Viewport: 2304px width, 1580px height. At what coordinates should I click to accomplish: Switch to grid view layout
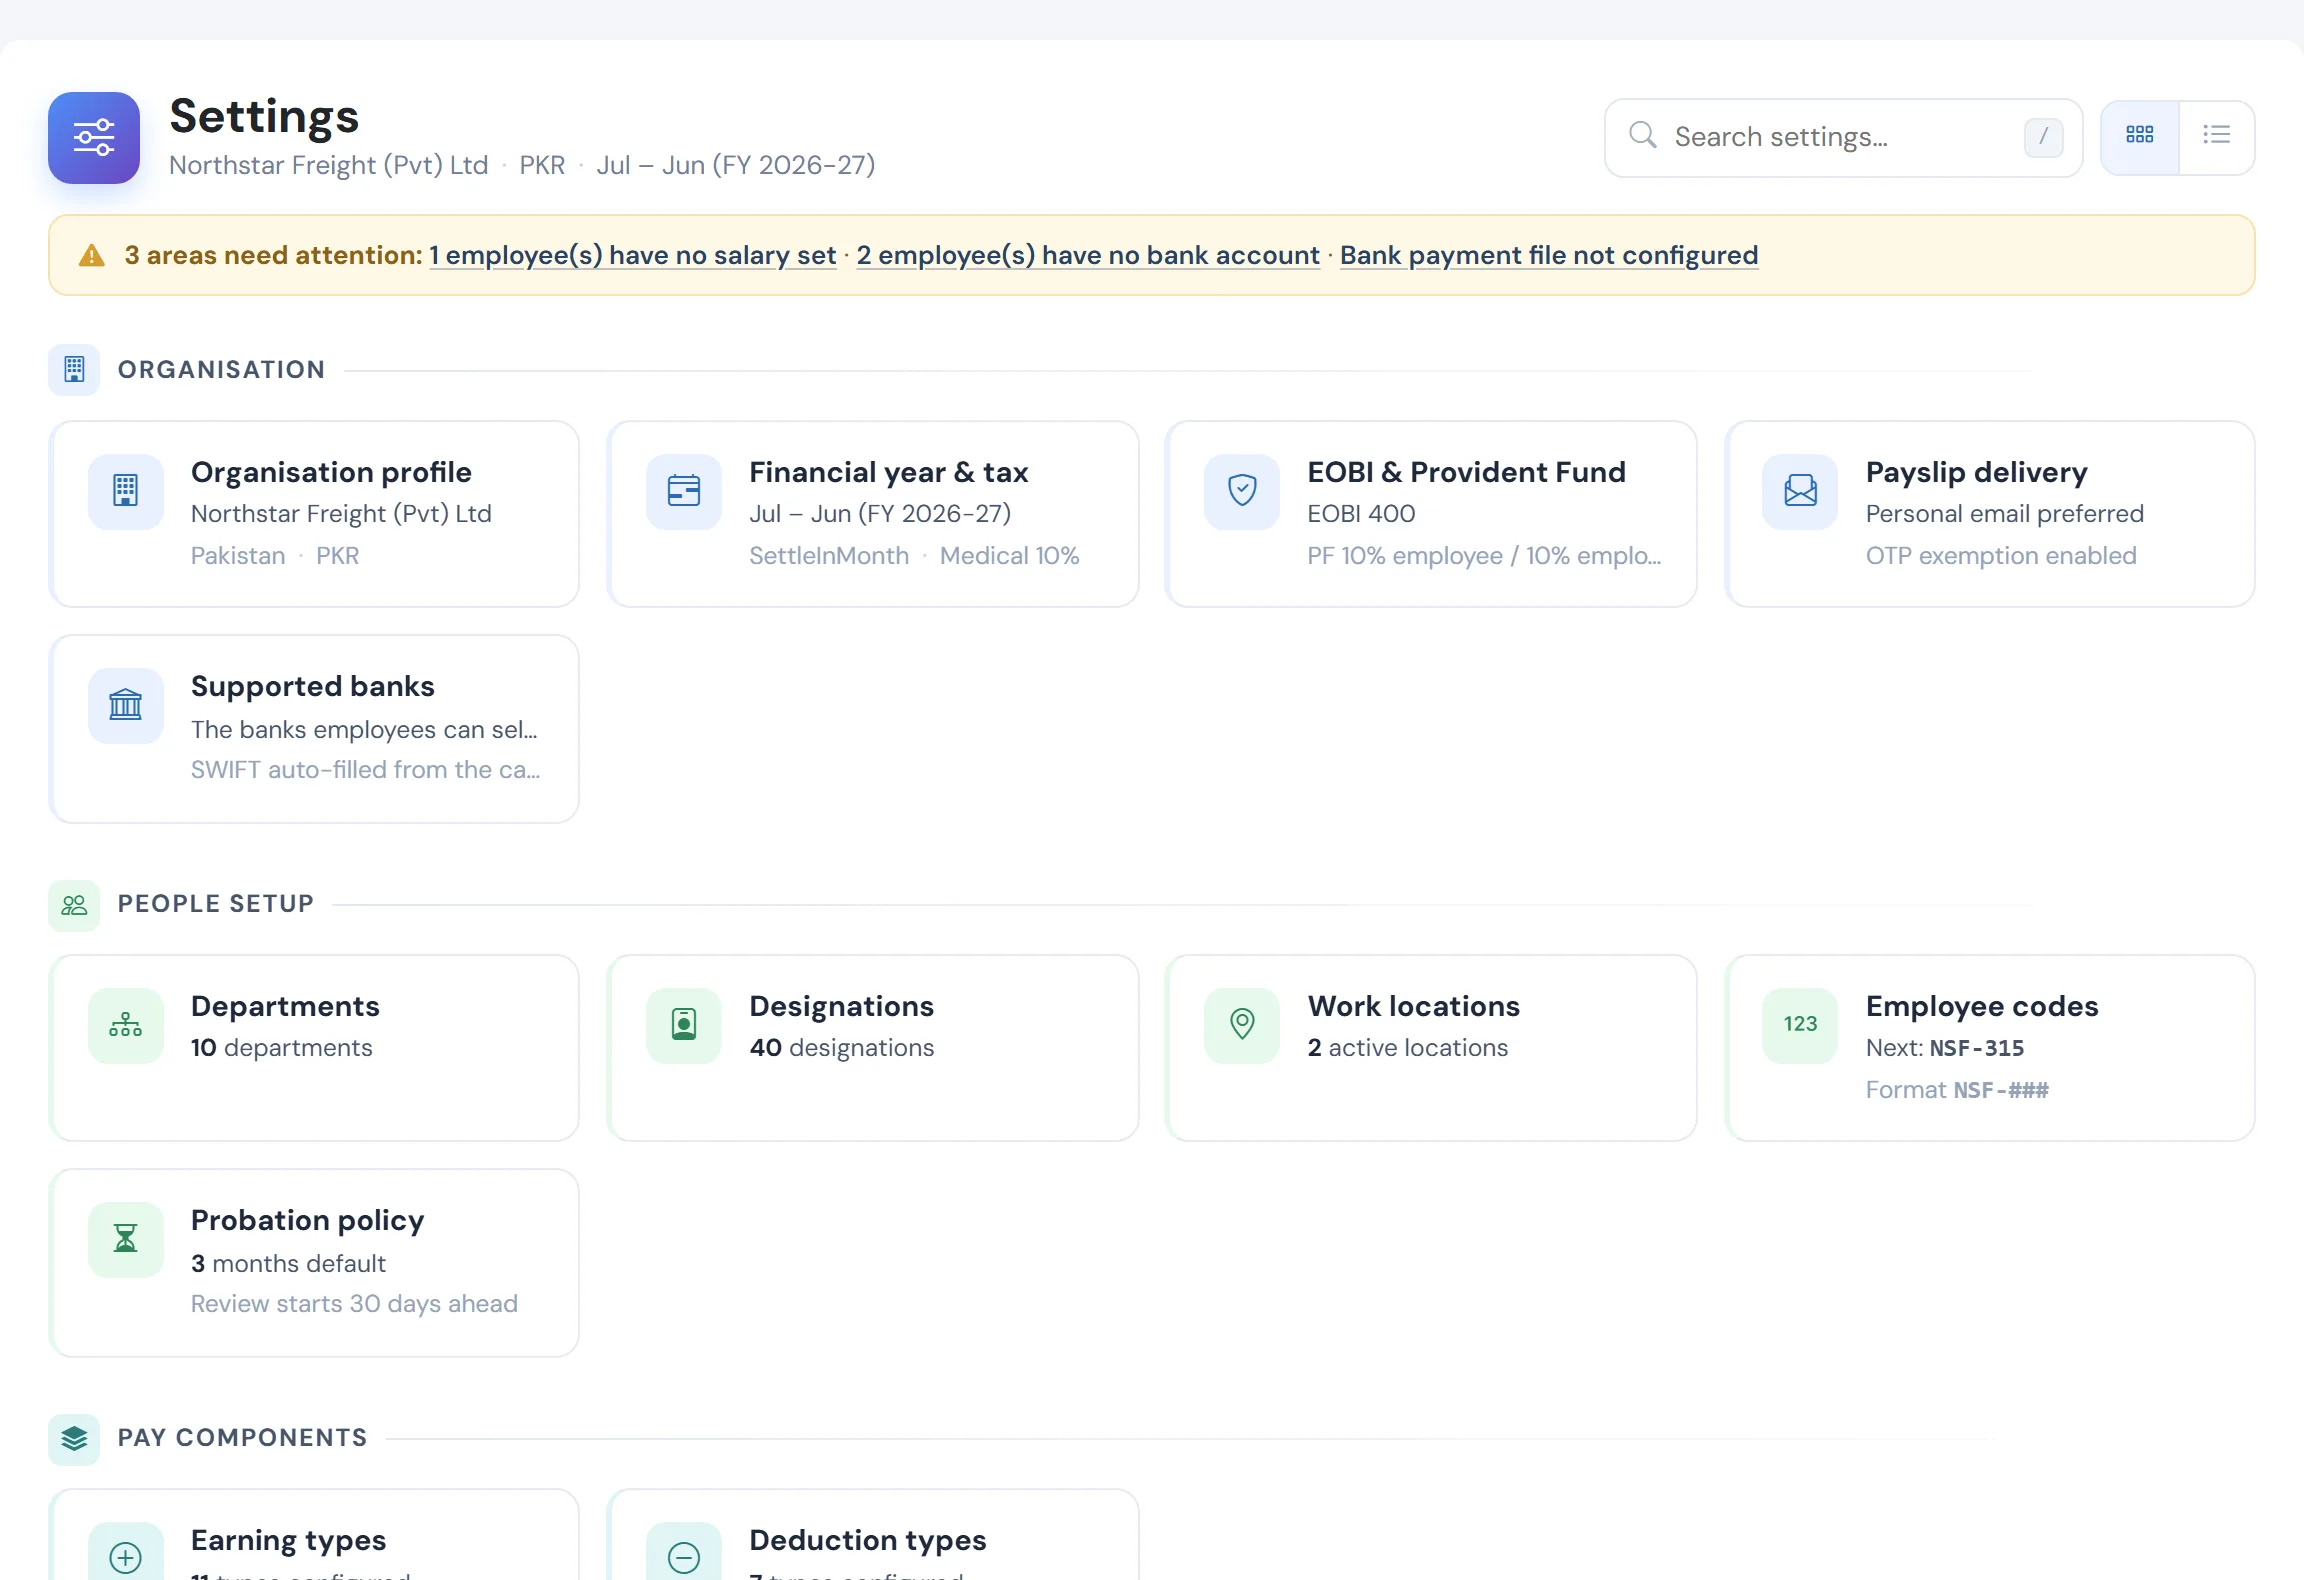click(2140, 137)
